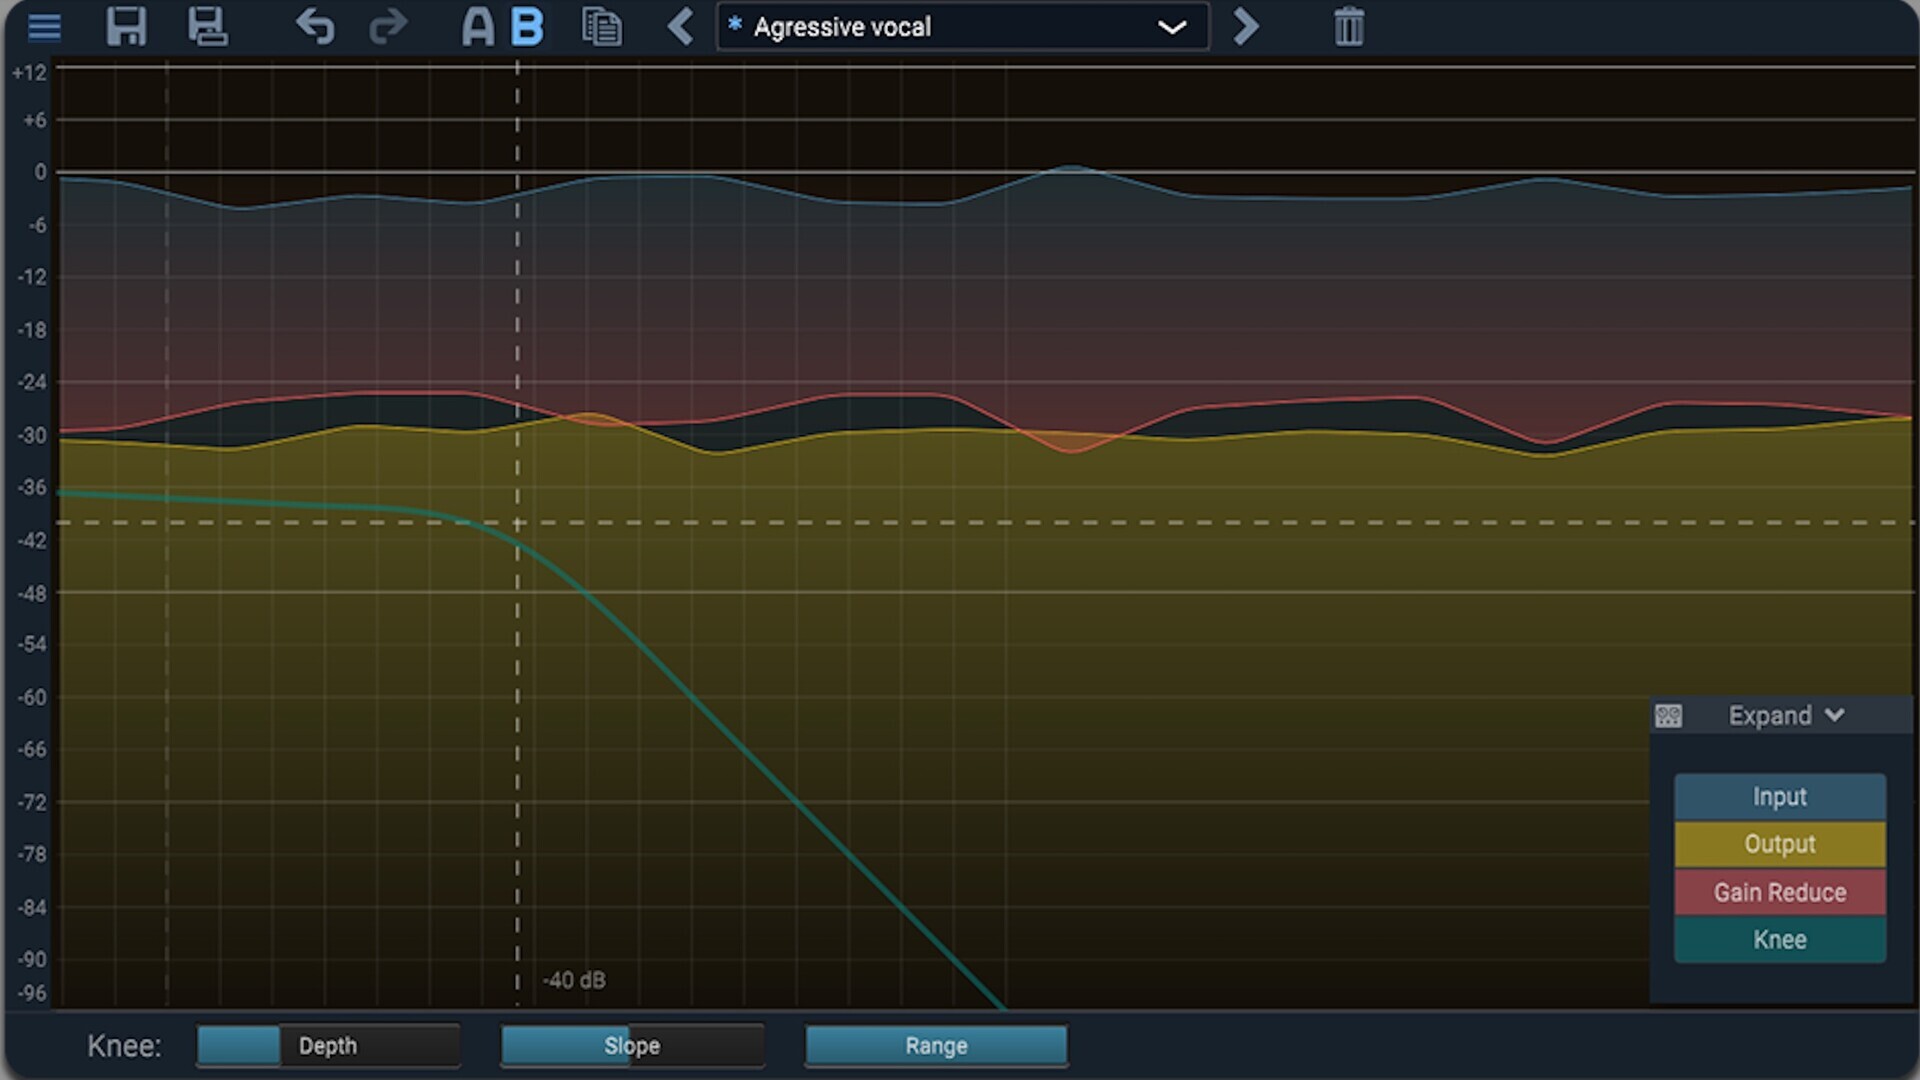Click the Knee Range slider
The image size is (1920, 1080).
(x=936, y=1046)
